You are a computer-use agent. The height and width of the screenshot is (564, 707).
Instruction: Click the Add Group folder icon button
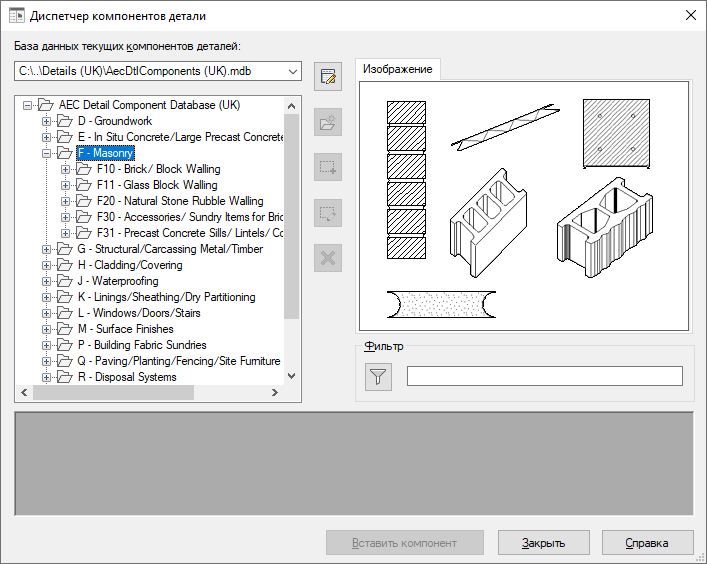tap(328, 122)
